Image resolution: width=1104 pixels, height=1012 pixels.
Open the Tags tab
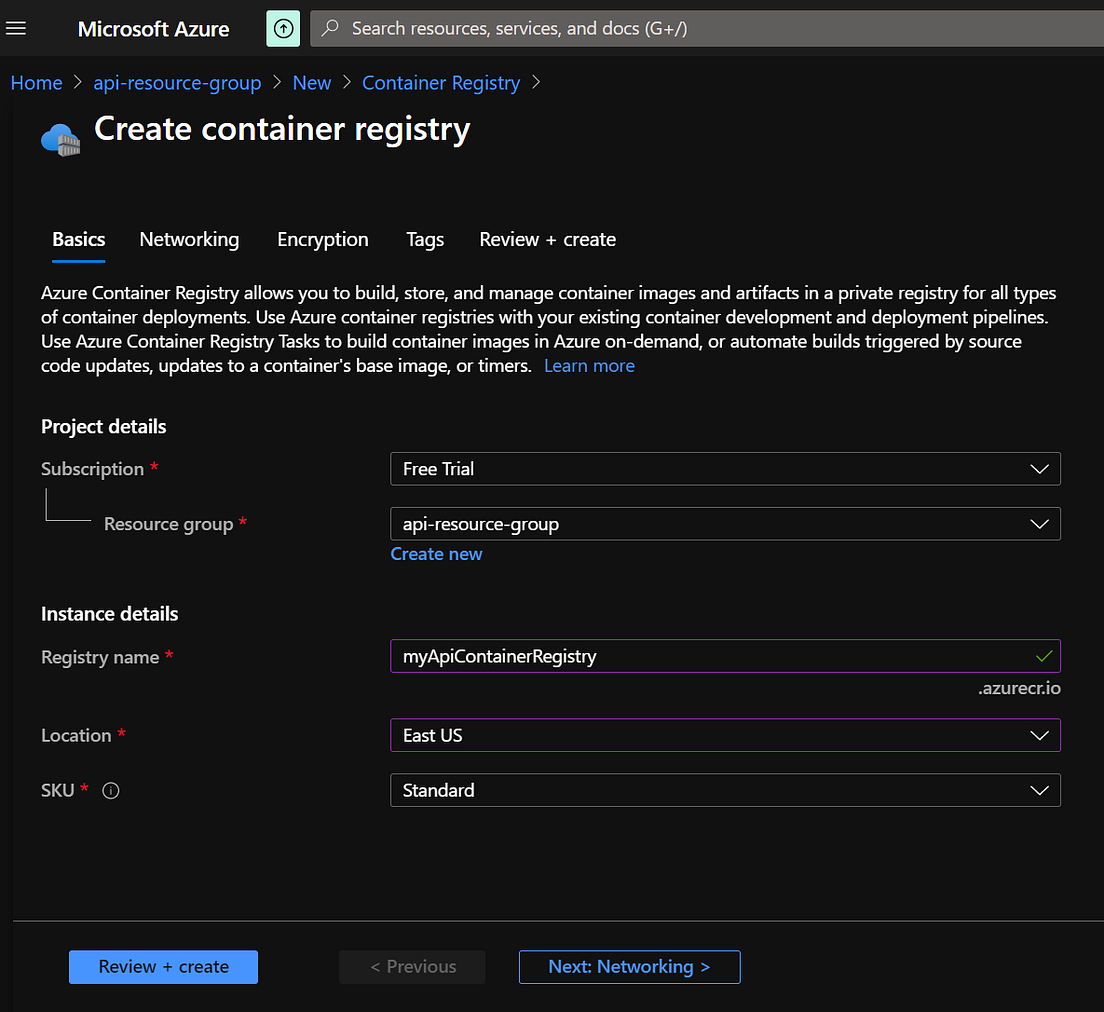[425, 239]
